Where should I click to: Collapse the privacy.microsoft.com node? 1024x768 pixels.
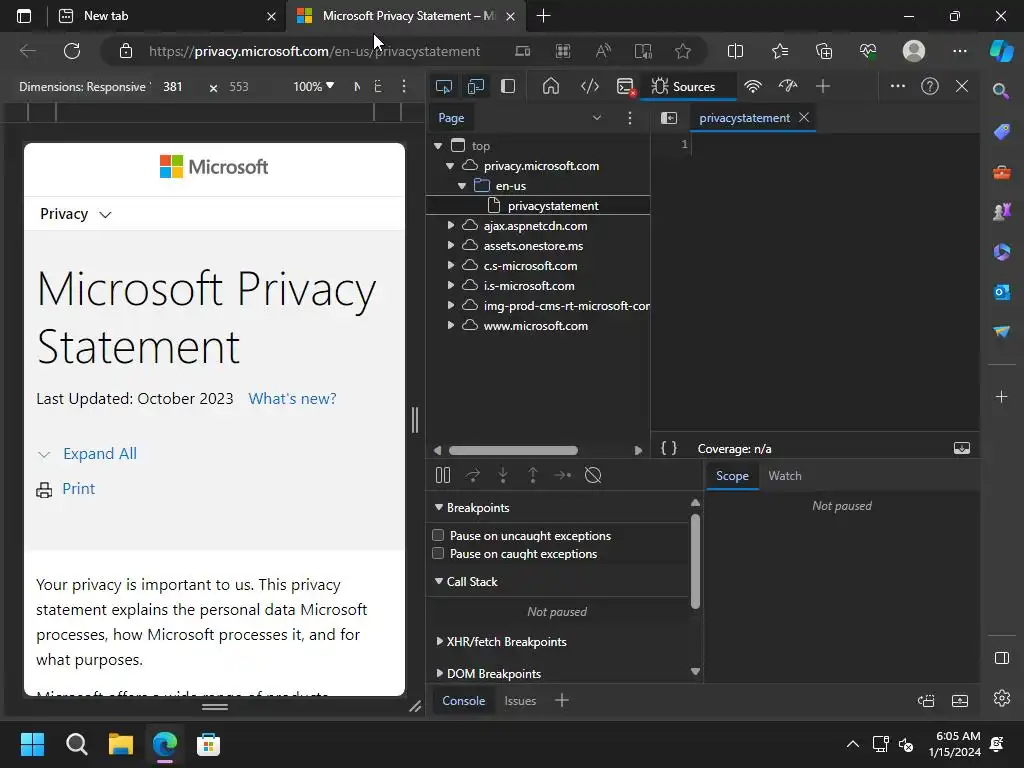point(449,166)
